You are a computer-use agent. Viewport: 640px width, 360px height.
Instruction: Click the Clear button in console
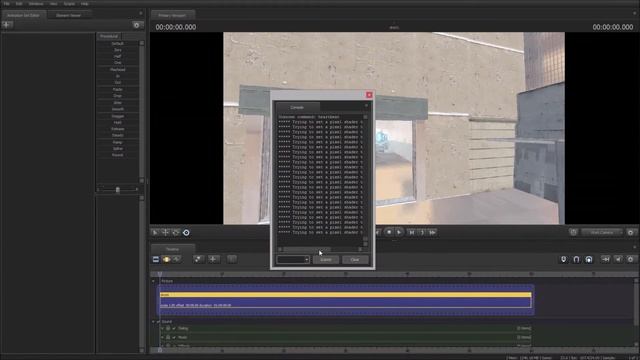(x=355, y=260)
